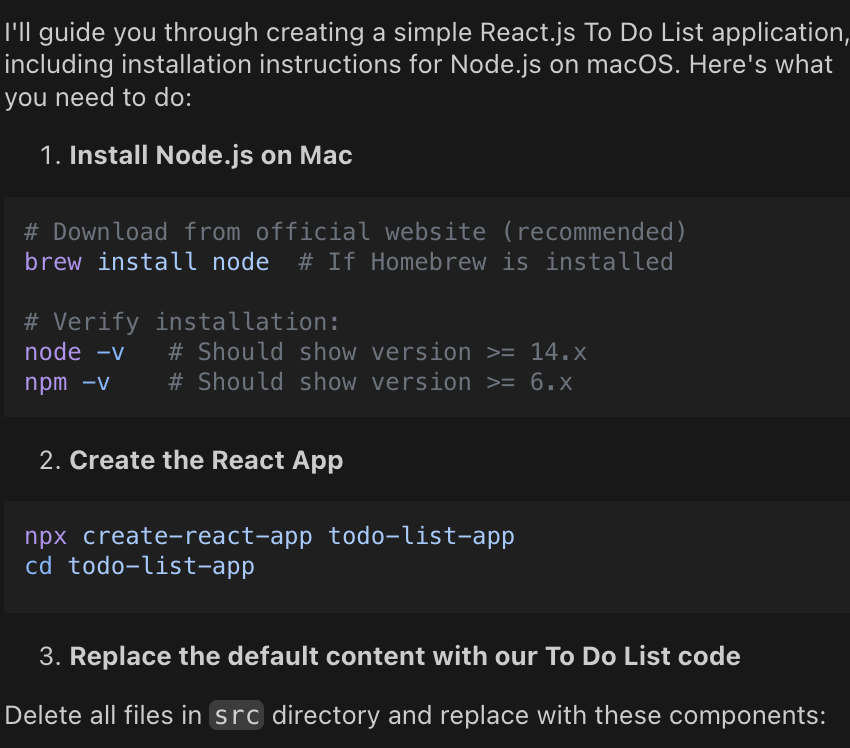The width and height of the screenshot is (850, 748).
Task: Click the 'npm -v' command line
Action: (67, 382)
